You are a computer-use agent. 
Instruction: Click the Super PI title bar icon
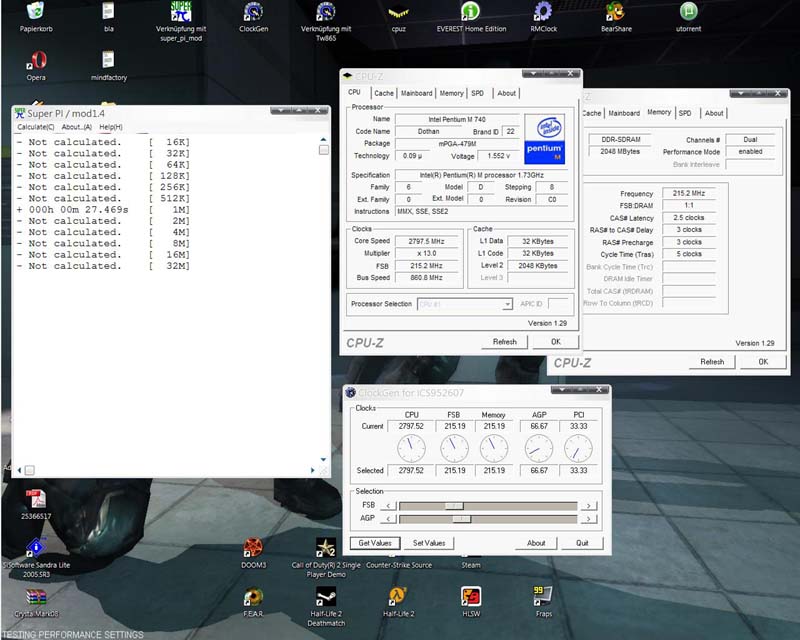point(20,113)
